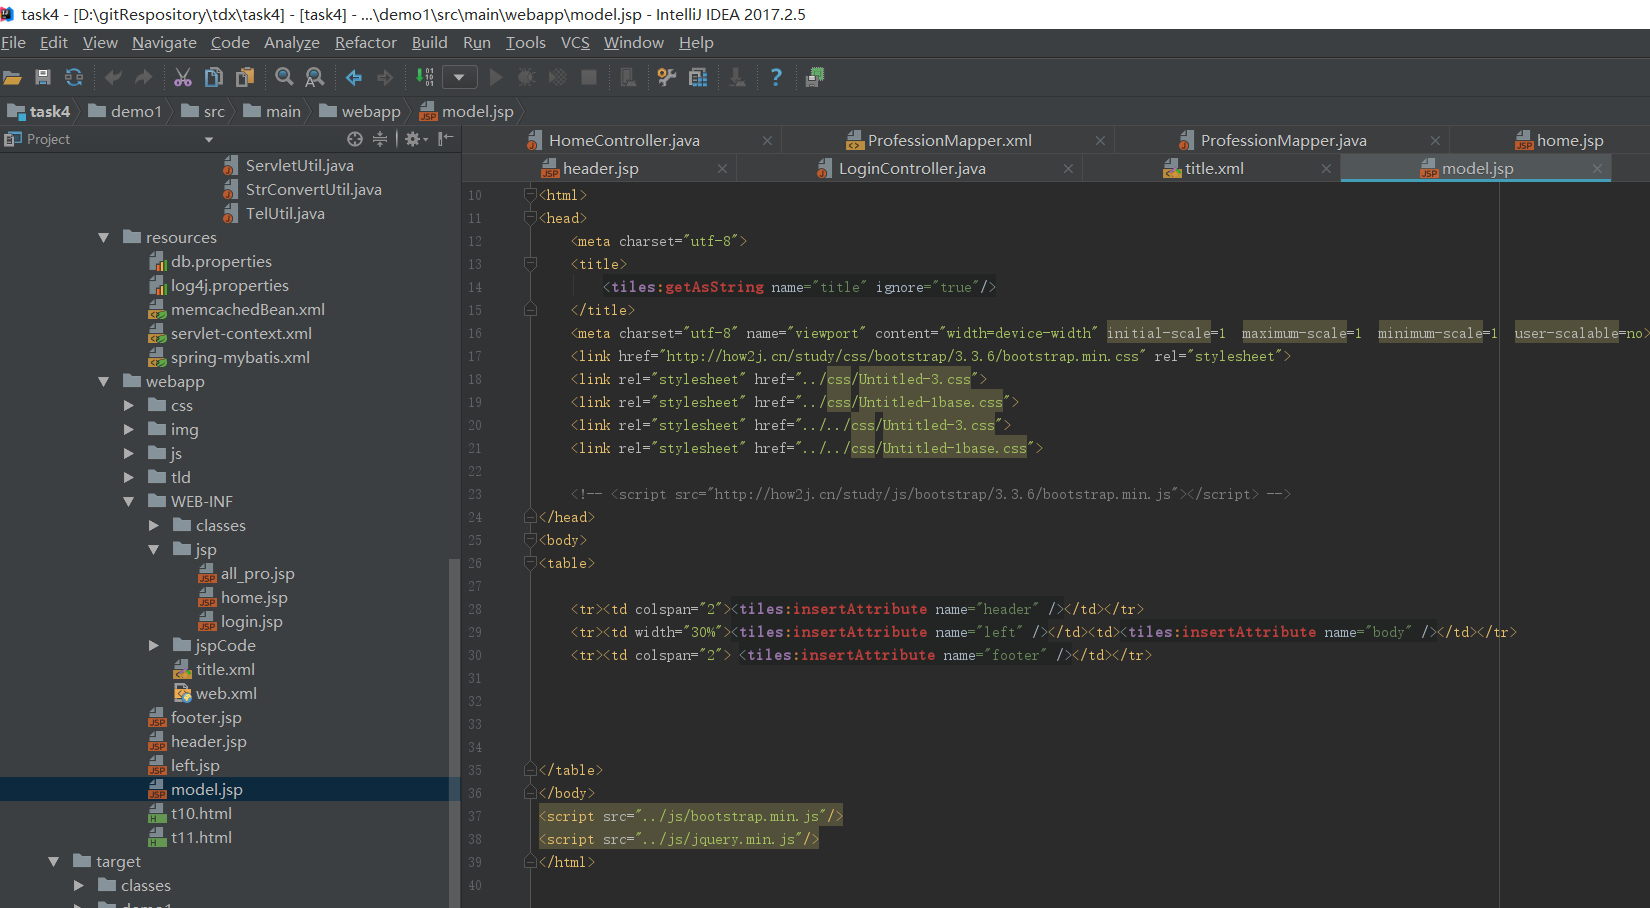
Task: Open the Navigate menu
Action: click(164, 42)
